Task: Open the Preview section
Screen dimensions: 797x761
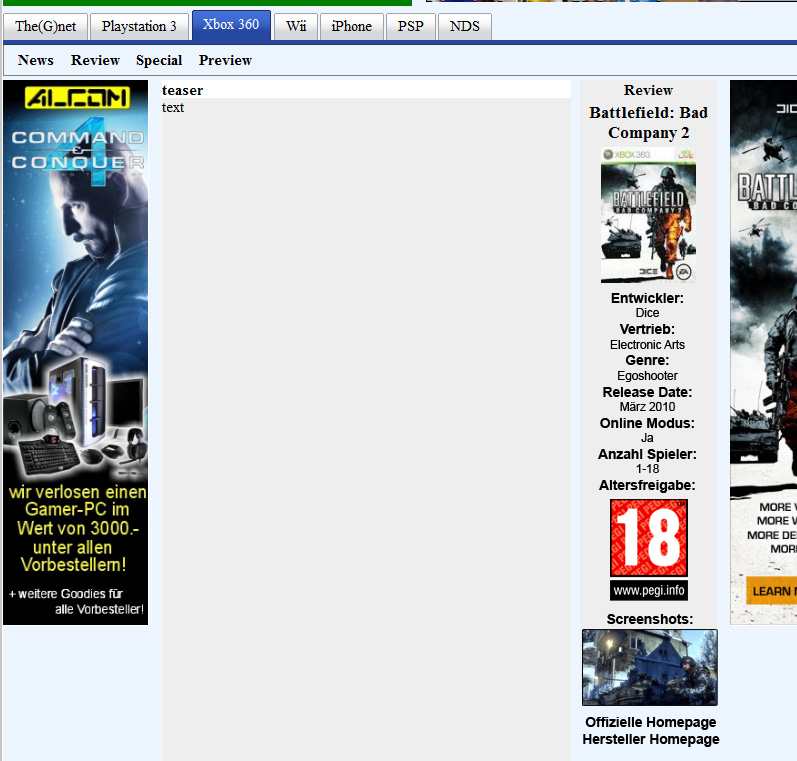Action: pyautogui.click(x=225, y=60)
